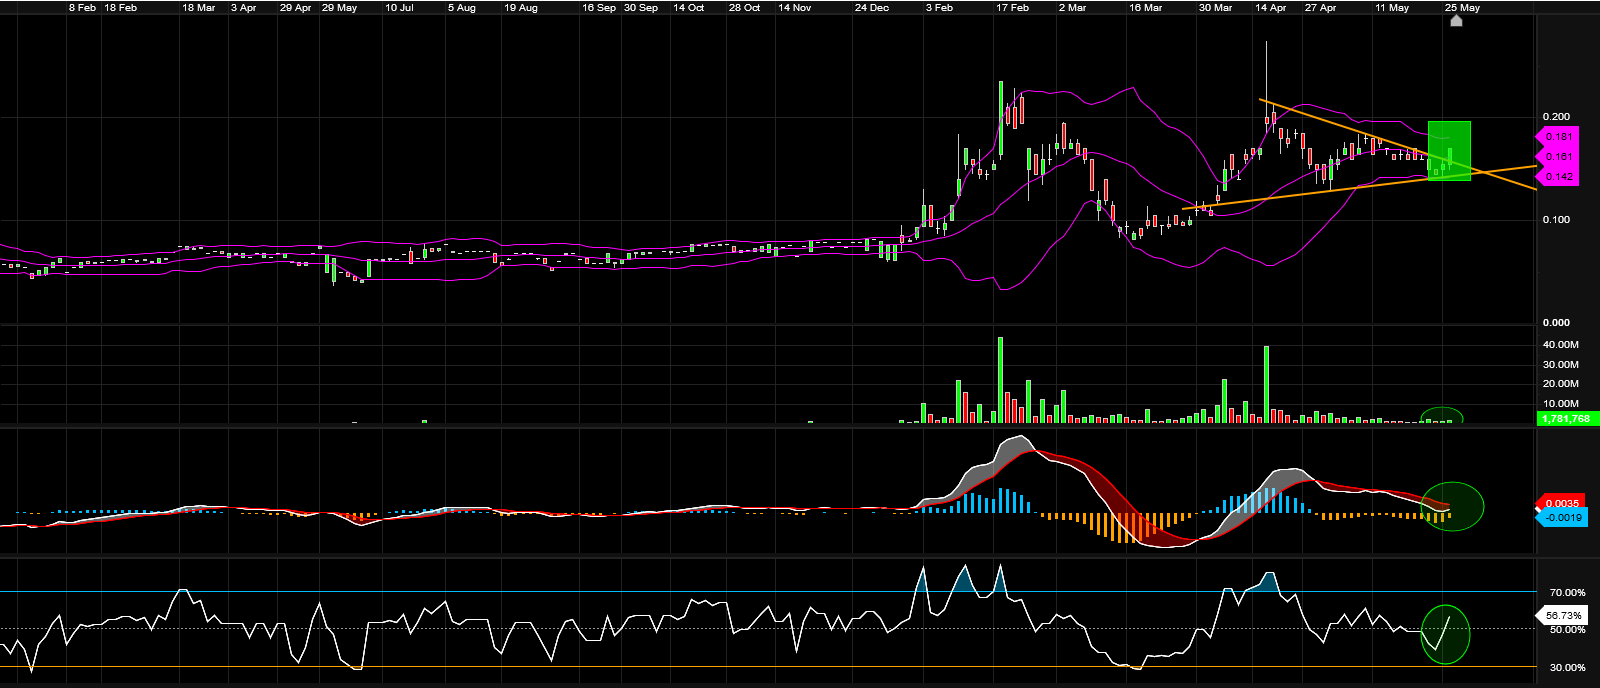Select the blue -0.0019 MACD value tag
This screenshot has width=1600, height=688.
[x=1560, y=518]
